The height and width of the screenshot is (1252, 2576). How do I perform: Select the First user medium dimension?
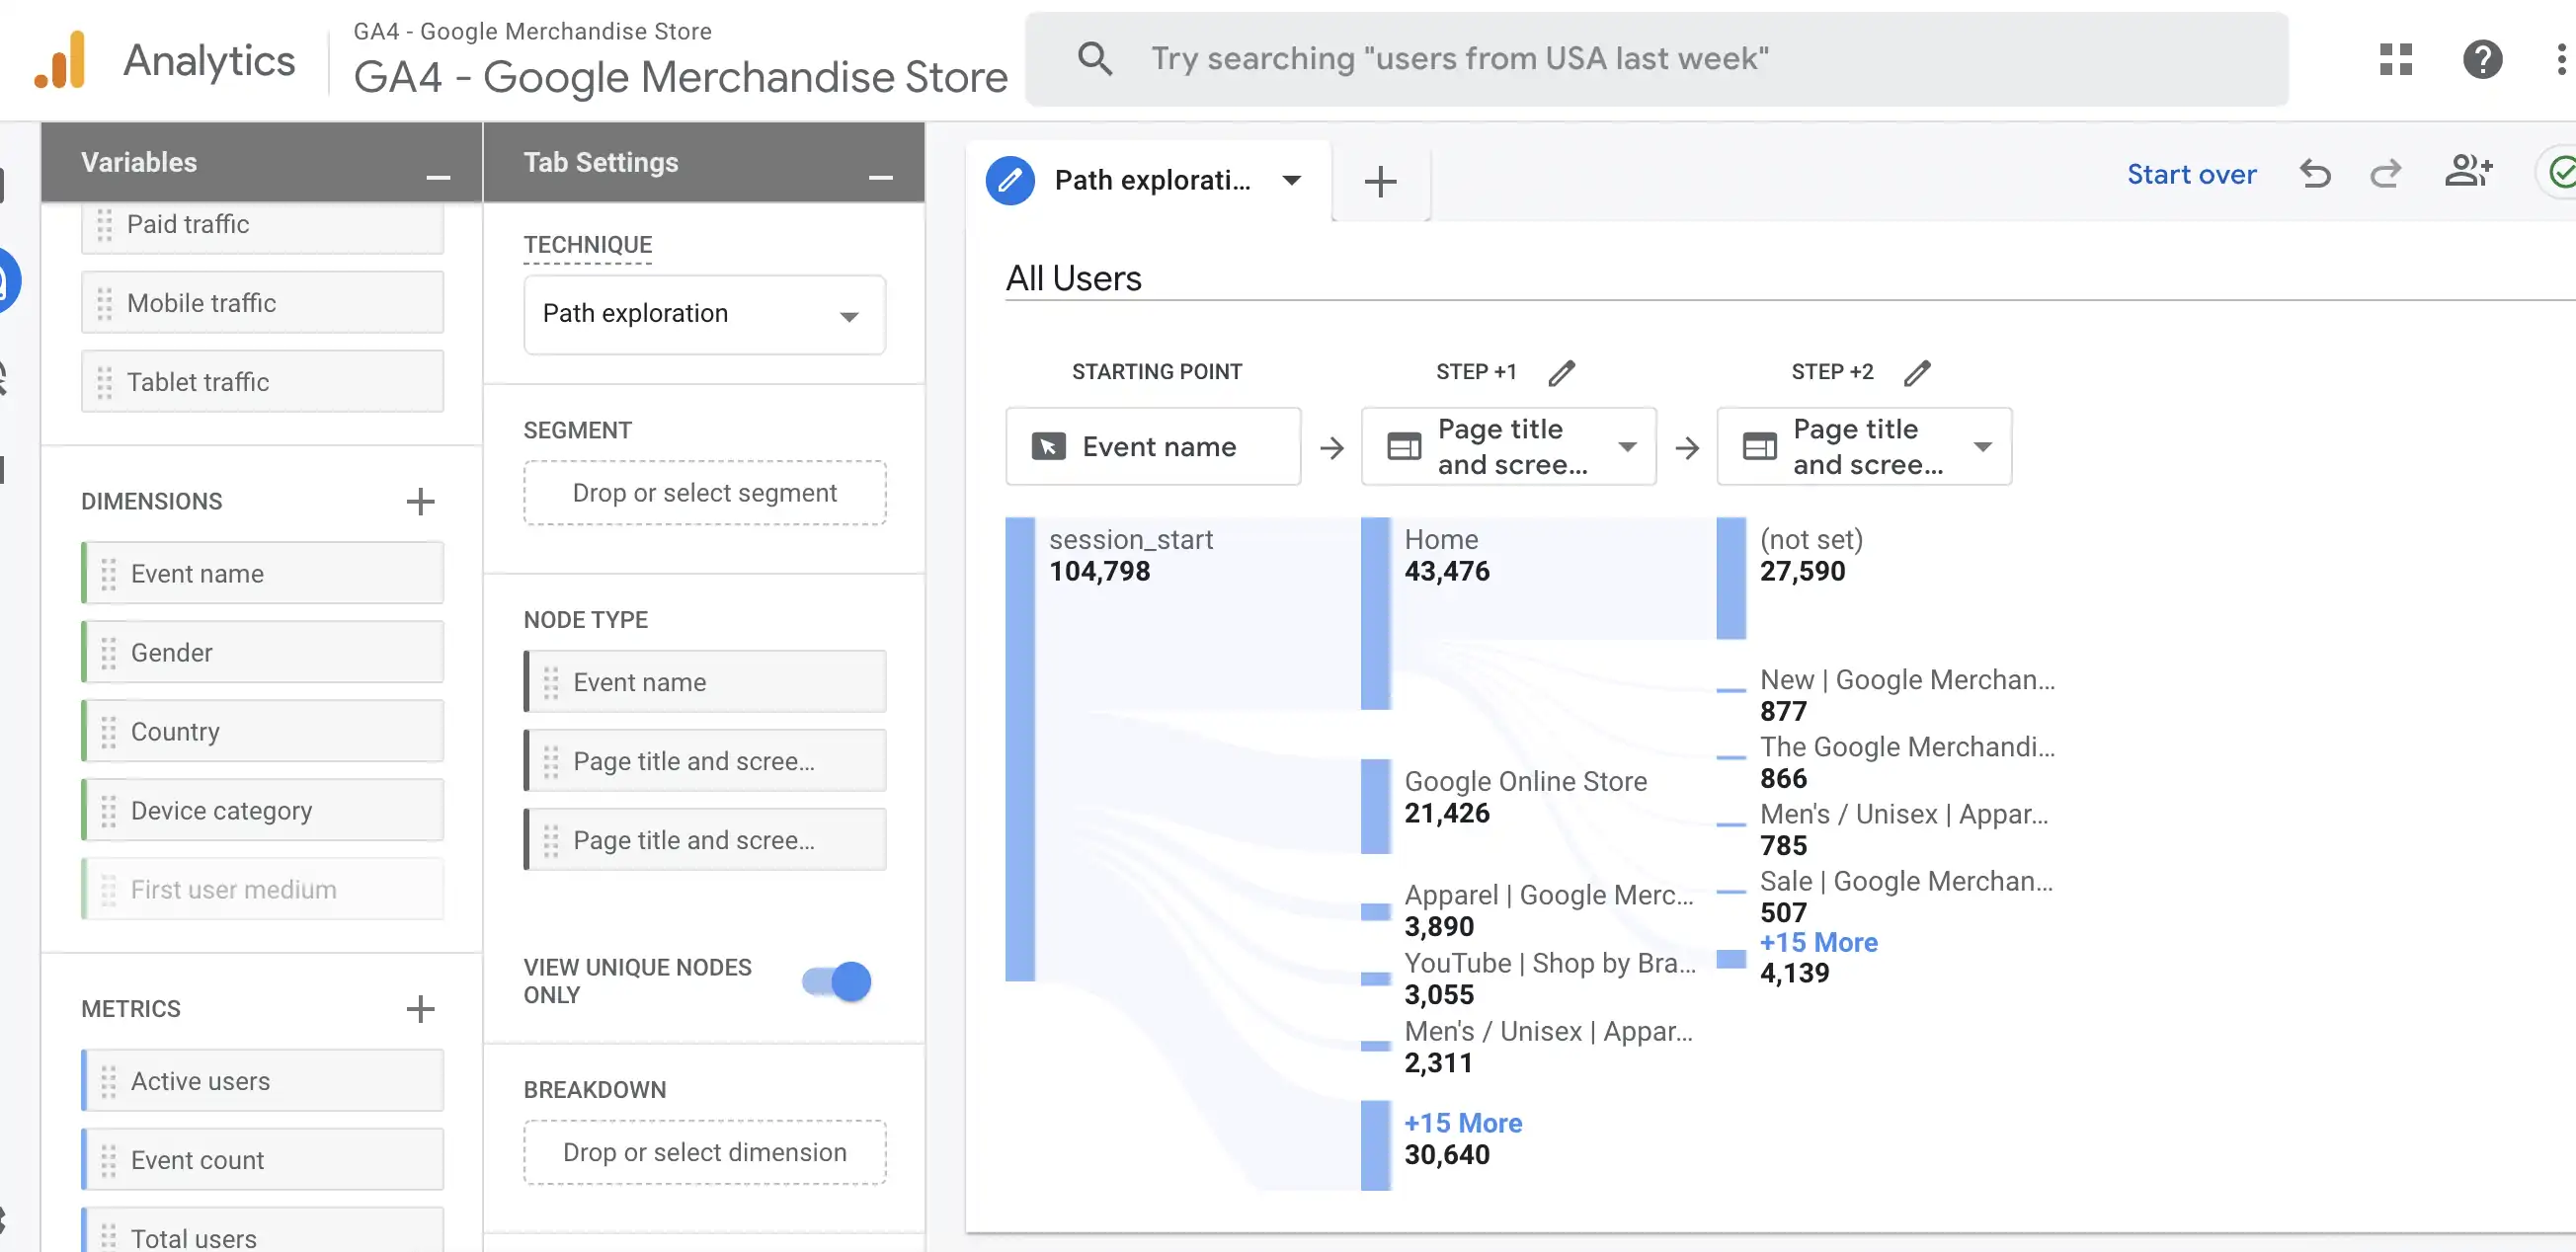coord(262,890)
